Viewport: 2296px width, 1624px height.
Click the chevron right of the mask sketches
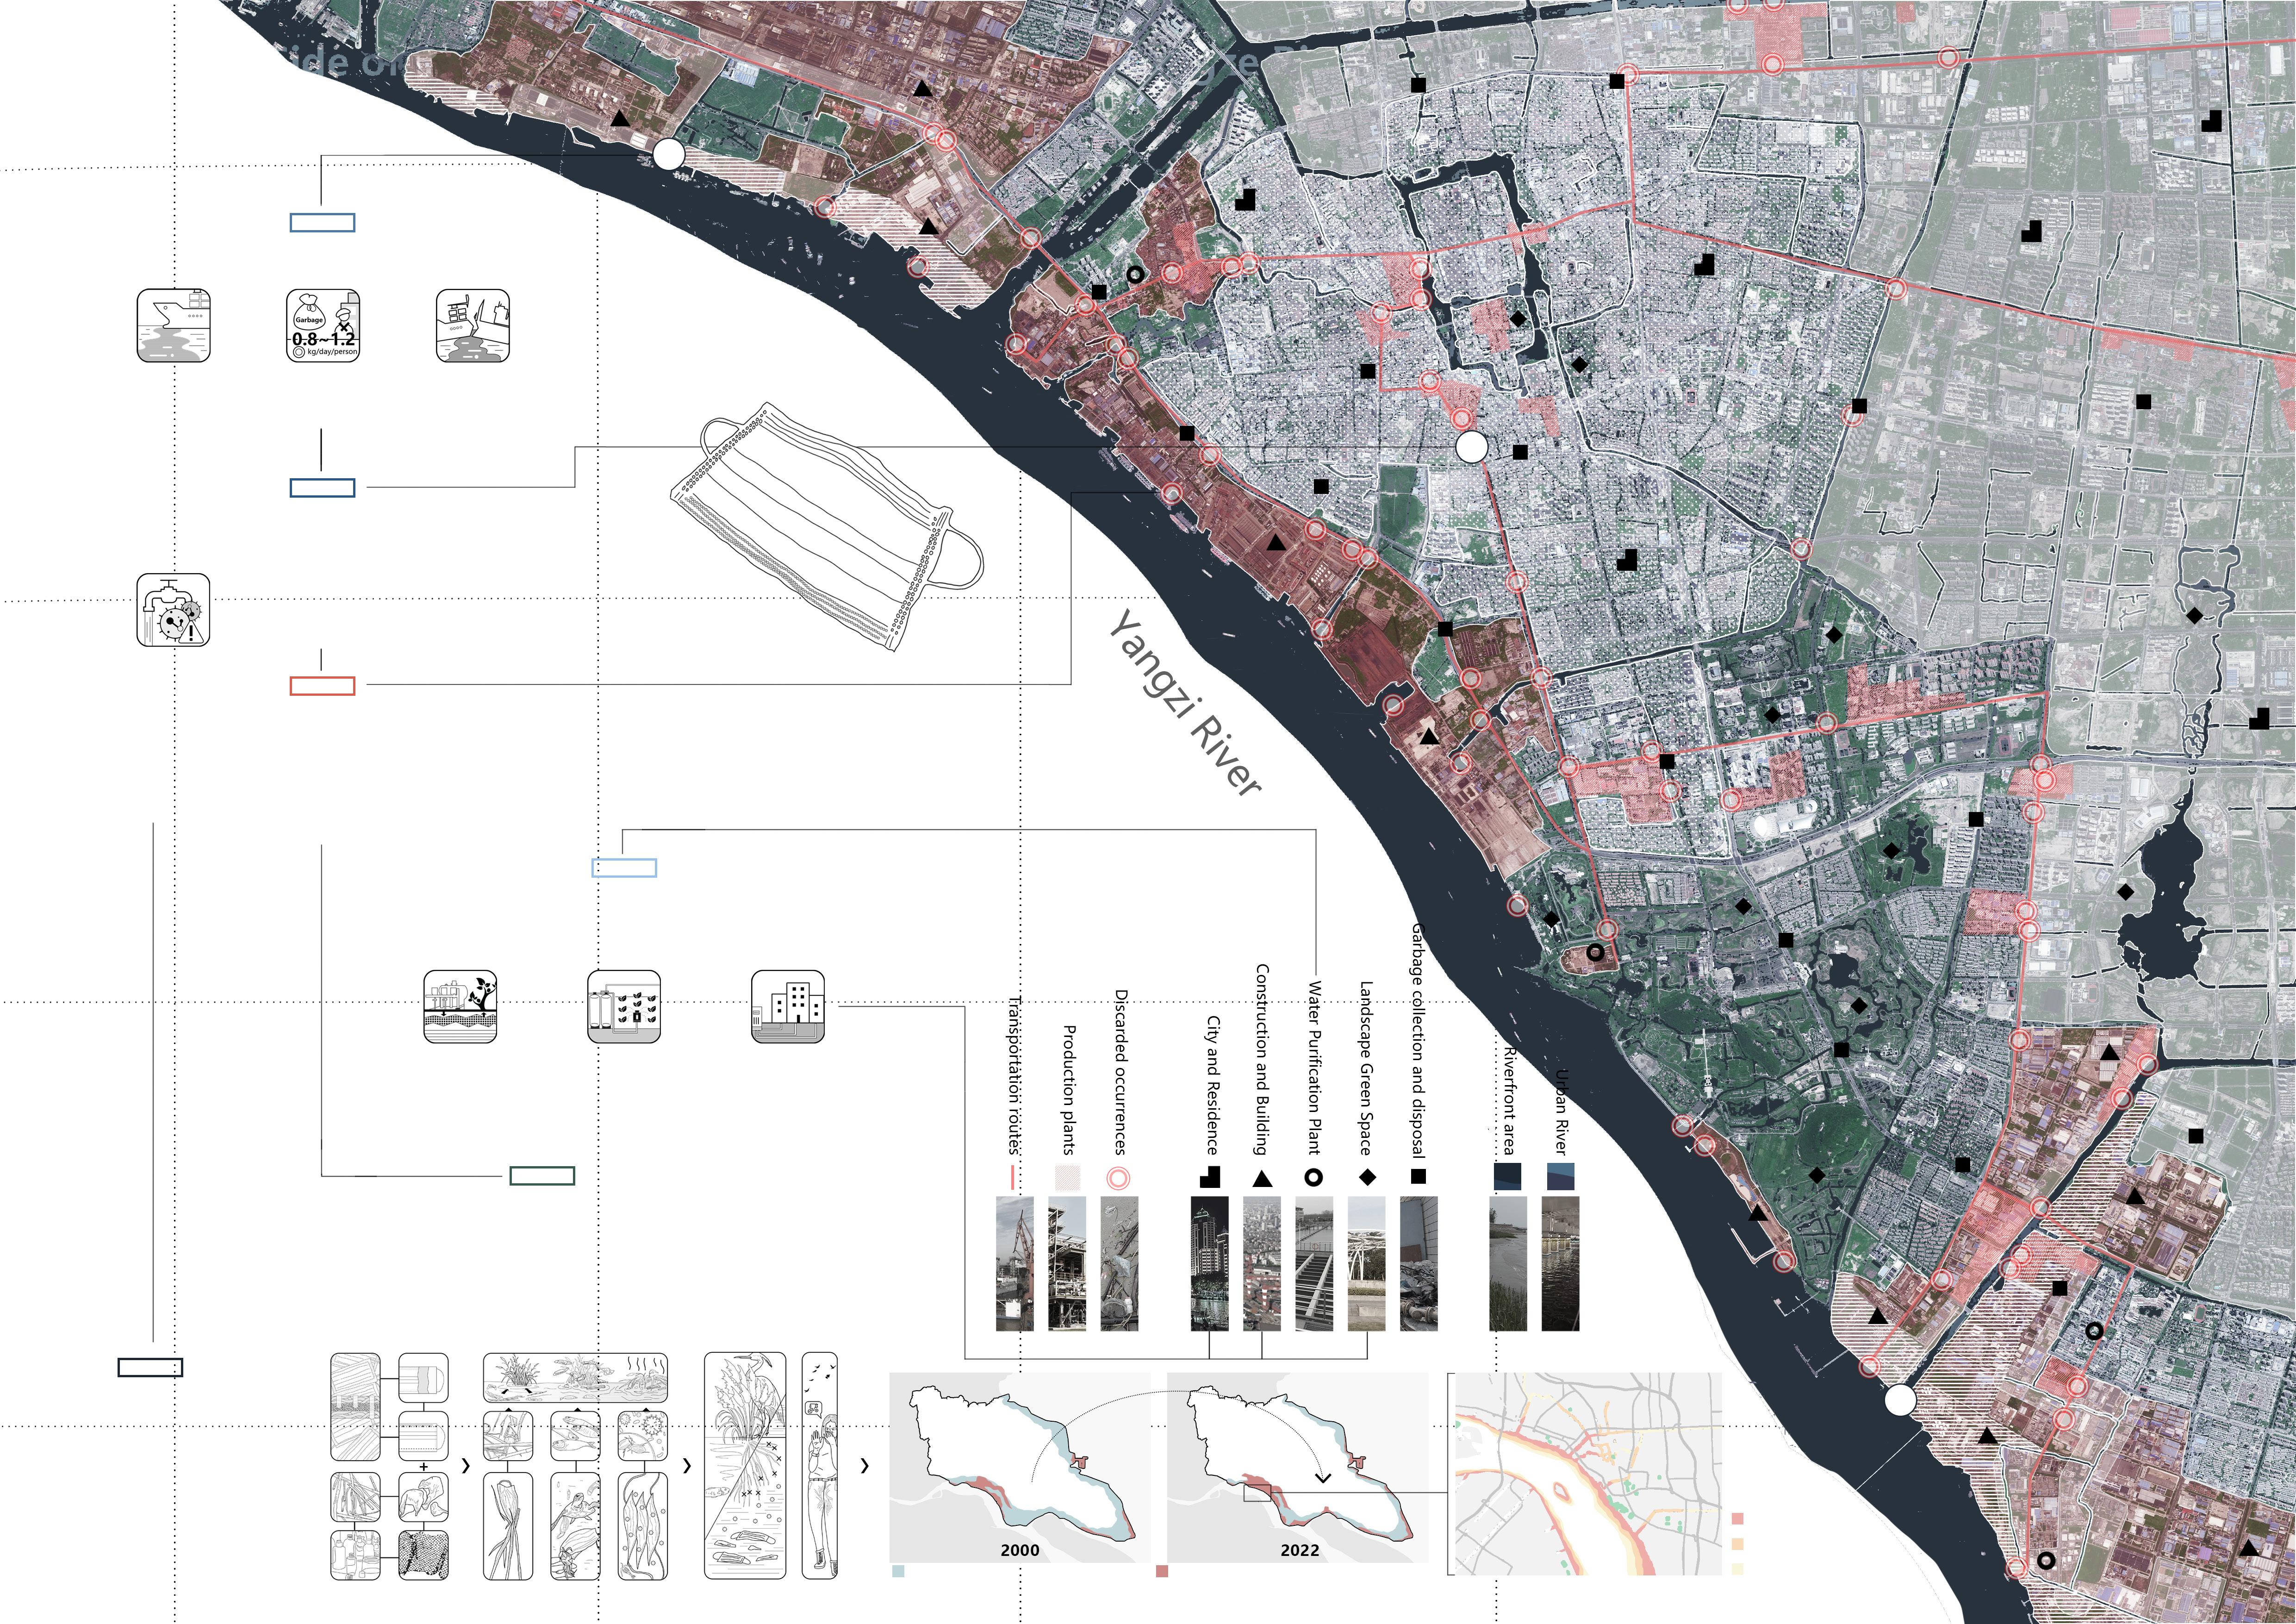(466, 1466)
